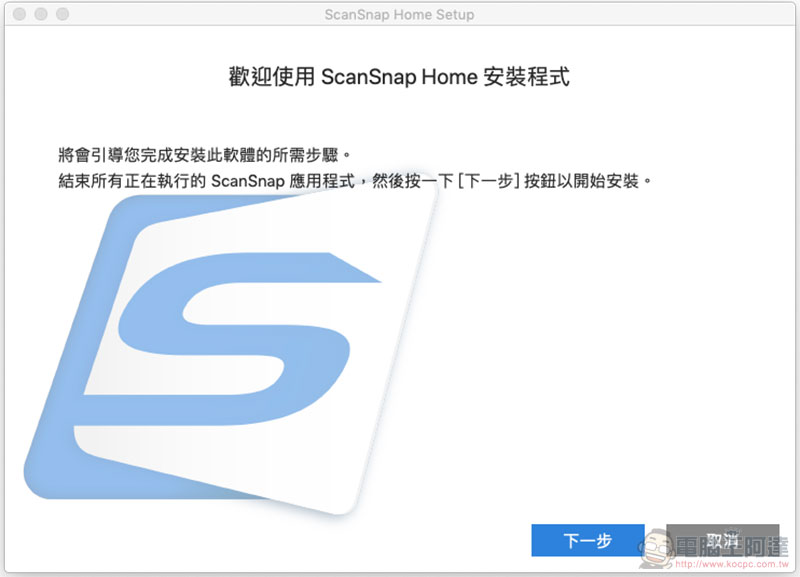Click the minimize window button
The height and width of the screenshot is (577, 800).
click(41, 14)
